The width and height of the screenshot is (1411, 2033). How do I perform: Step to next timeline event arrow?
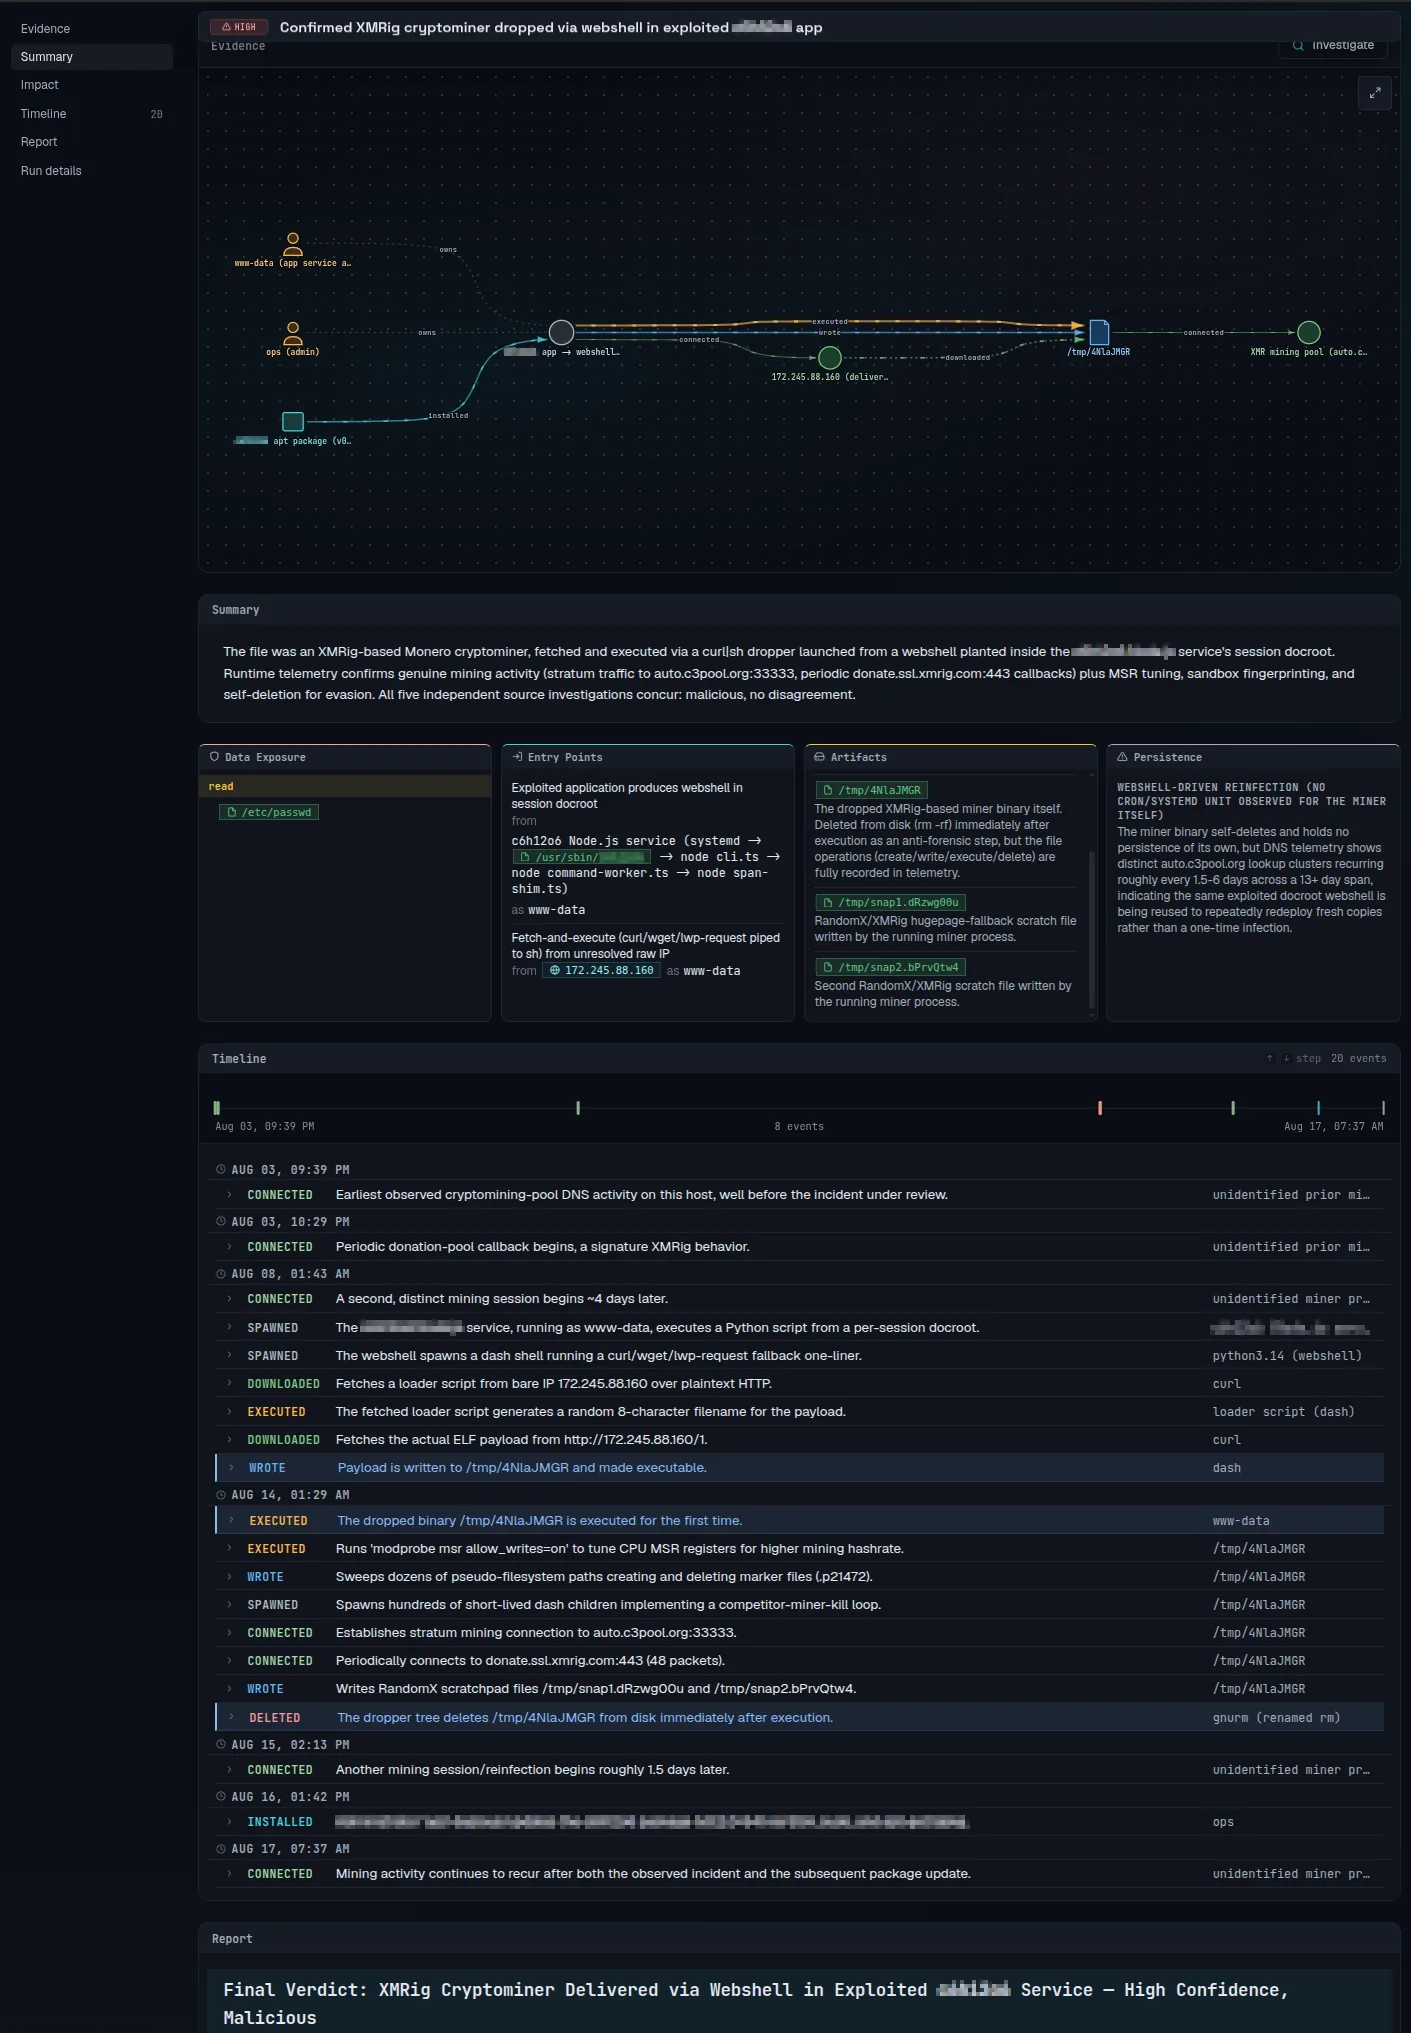click(1286, 1058)
